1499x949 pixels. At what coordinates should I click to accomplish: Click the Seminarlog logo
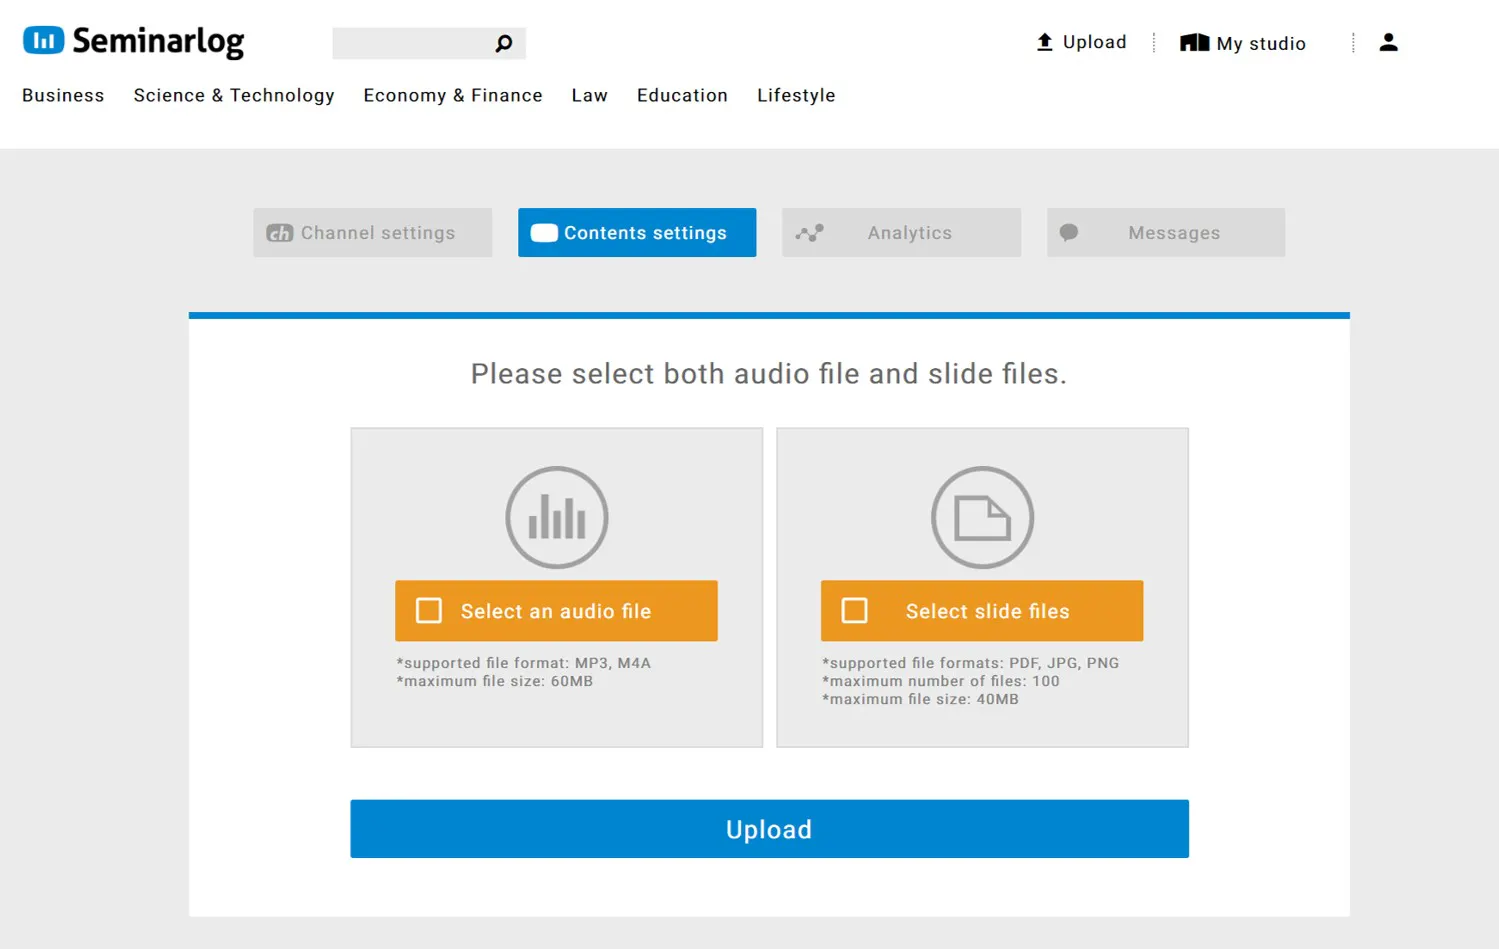tap(133, 41)
